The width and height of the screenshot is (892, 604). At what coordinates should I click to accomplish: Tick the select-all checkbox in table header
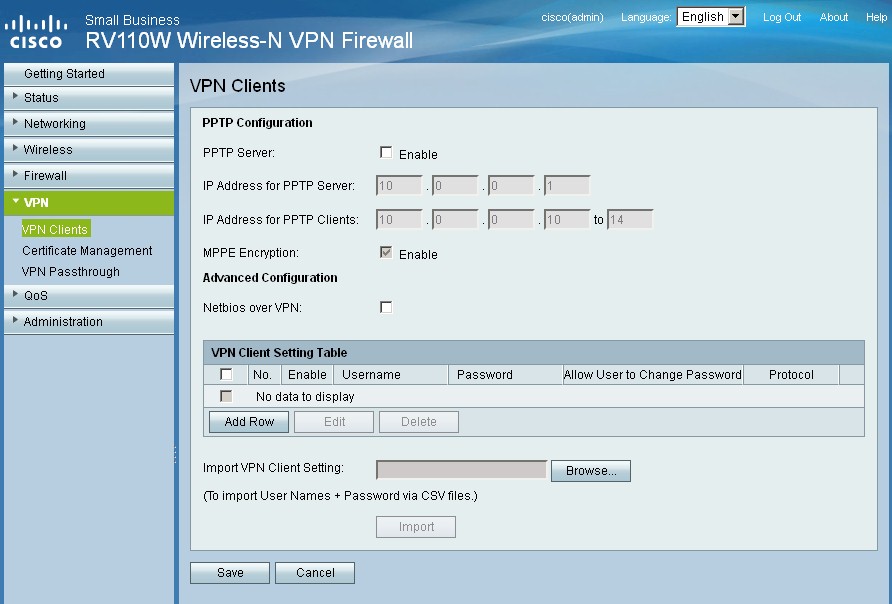point(226,374)
